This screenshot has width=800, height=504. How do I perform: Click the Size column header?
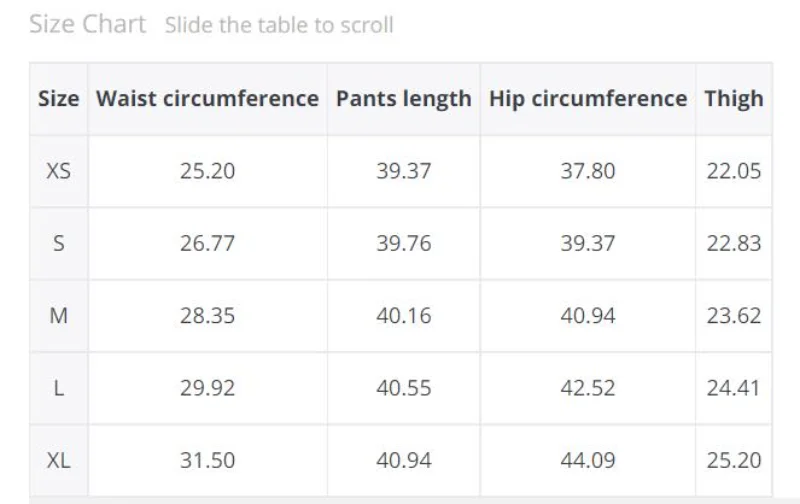coord(58,99)
